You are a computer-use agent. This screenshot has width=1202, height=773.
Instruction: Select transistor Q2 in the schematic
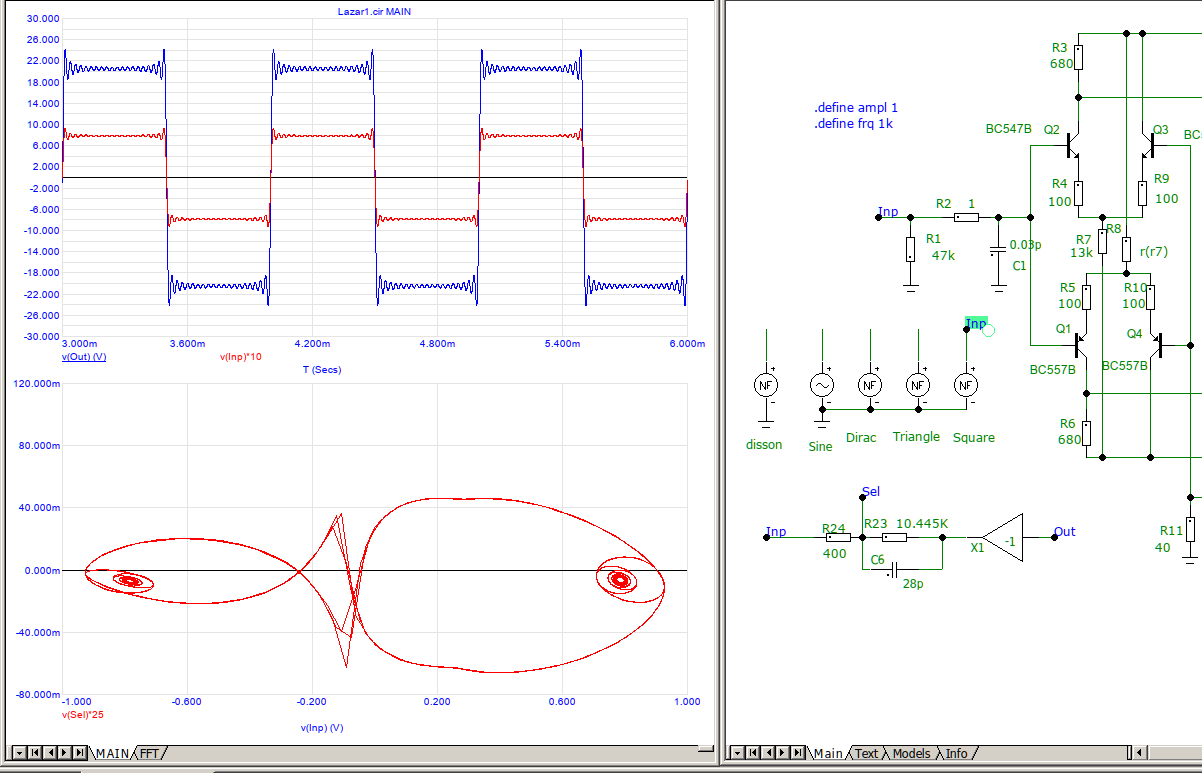pos(1073,146)
